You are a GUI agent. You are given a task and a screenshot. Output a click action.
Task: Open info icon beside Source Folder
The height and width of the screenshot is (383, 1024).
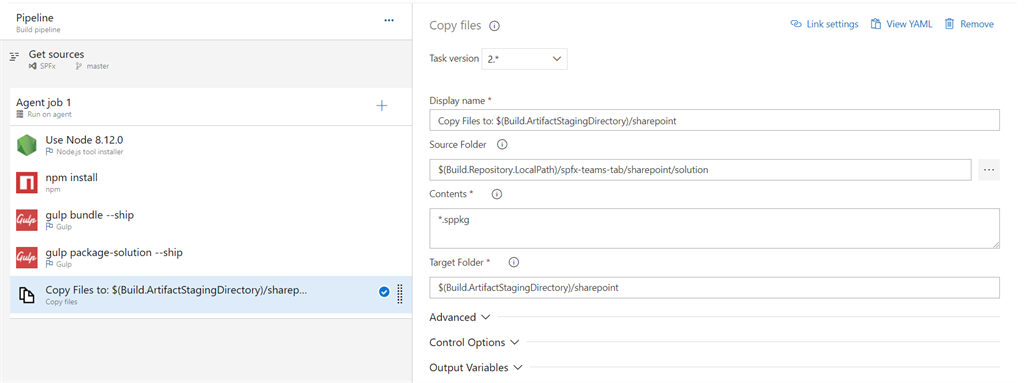pos(502,144)
